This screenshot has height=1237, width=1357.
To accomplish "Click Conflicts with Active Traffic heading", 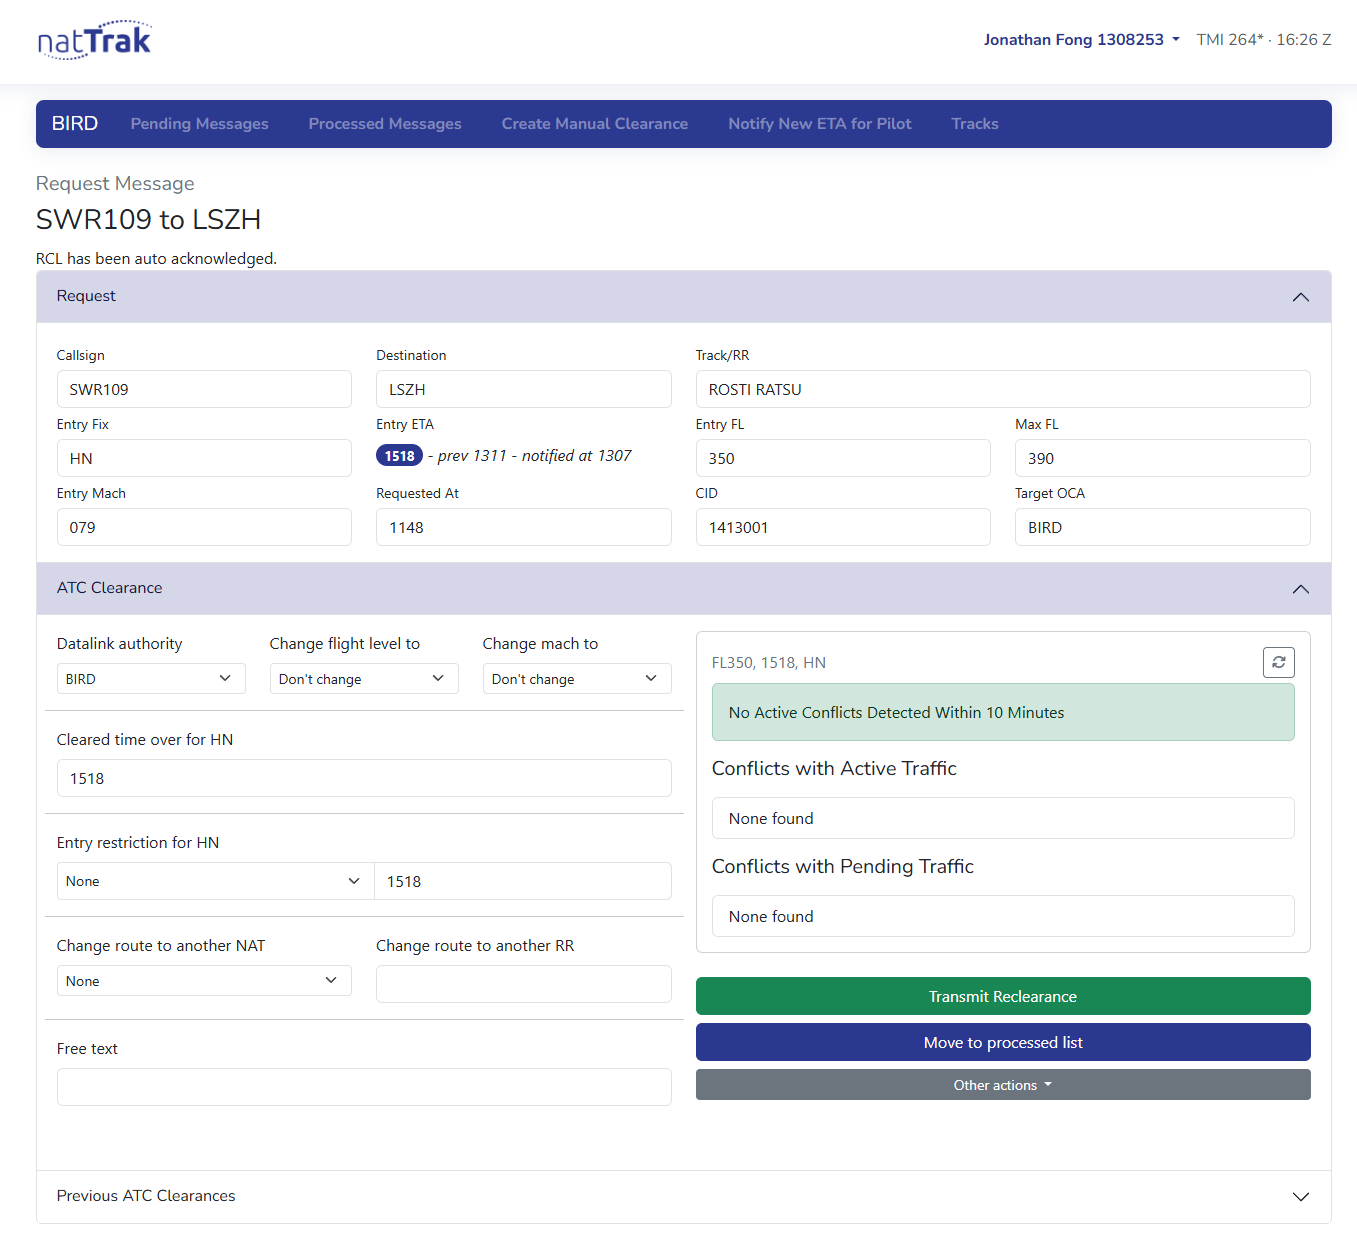I will pos(834,768).
